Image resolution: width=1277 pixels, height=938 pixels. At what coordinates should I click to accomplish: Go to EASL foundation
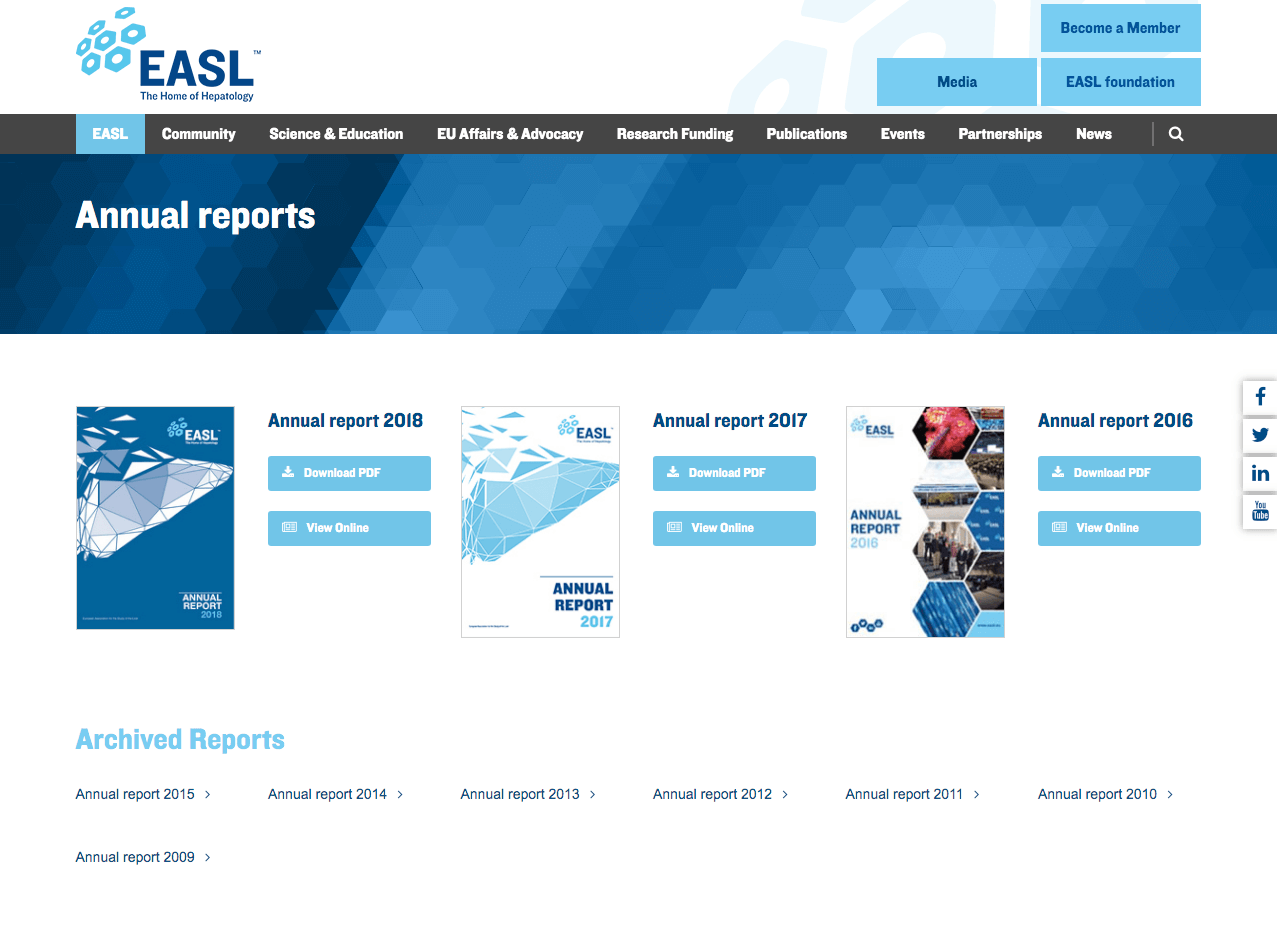click(1120, 82)
